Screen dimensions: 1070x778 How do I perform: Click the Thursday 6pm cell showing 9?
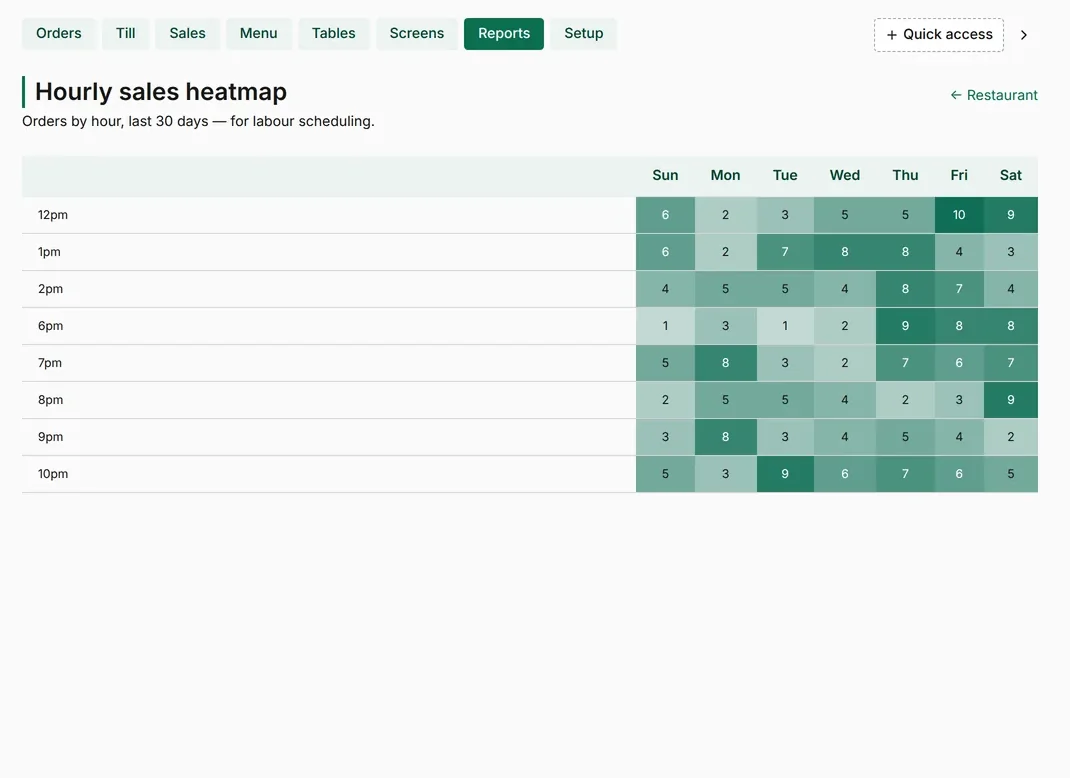pyautogui.click(x=906, y=326)
